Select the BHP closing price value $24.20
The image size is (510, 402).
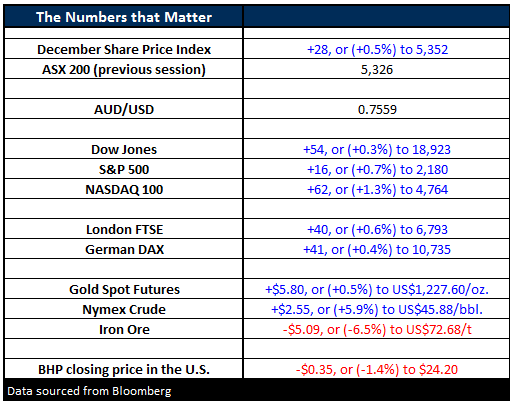(377, 369)
